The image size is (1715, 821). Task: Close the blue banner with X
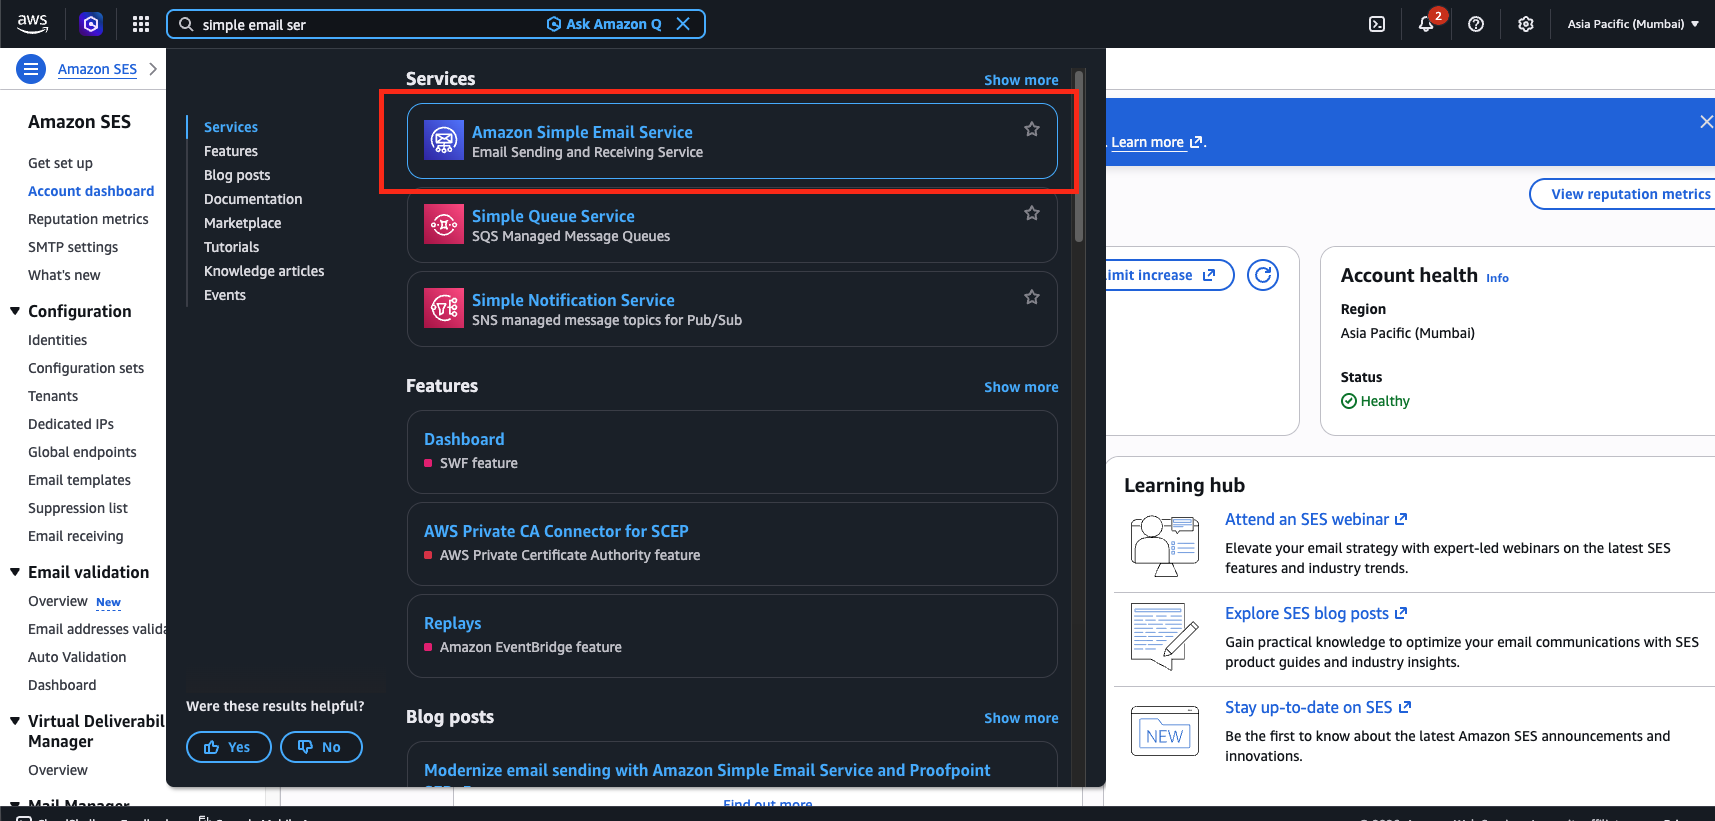pos(1706,122)
